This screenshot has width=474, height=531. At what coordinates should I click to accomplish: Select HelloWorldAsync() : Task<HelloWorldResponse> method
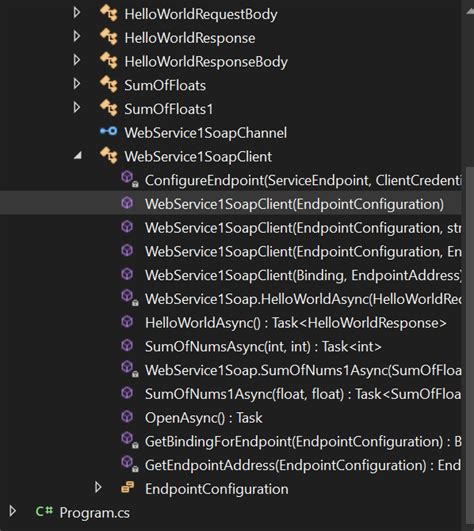(x=296, y=323)
